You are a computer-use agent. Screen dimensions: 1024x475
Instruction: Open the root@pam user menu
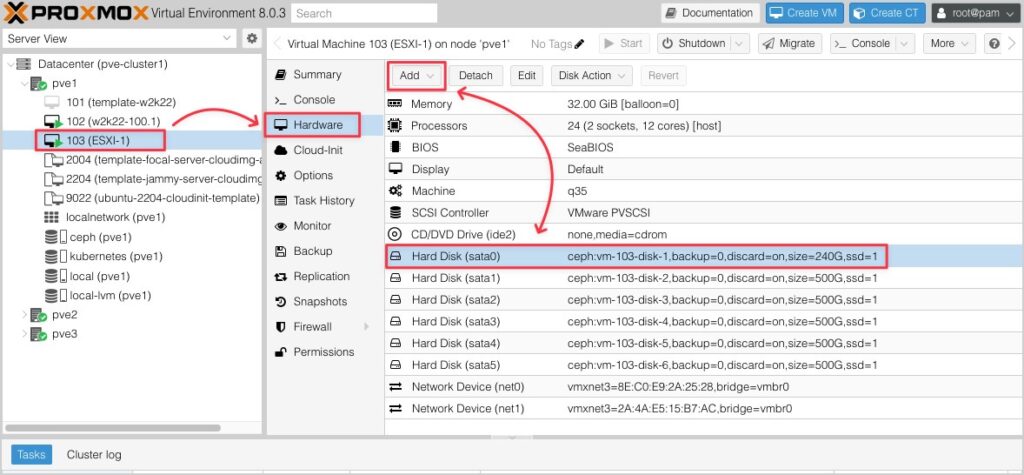point(976,13)
